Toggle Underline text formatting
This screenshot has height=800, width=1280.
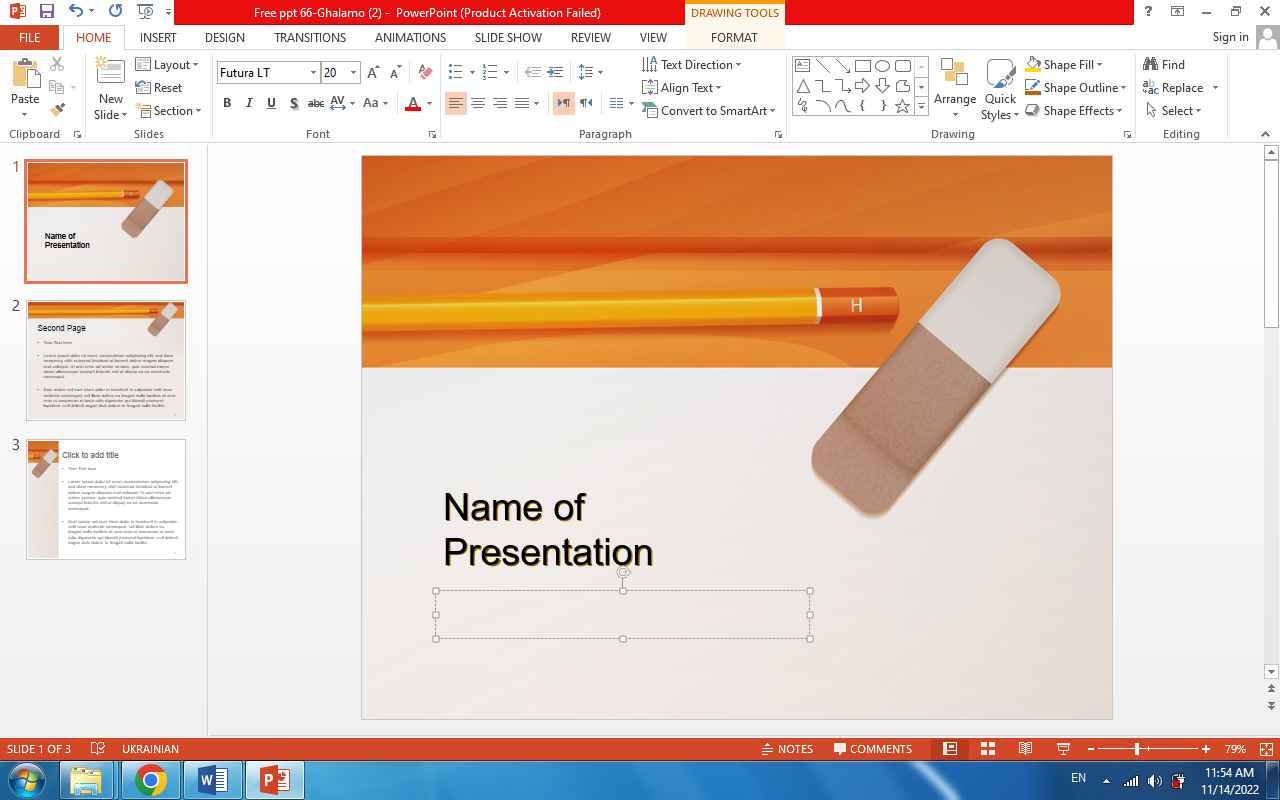(x=271, y=103)
